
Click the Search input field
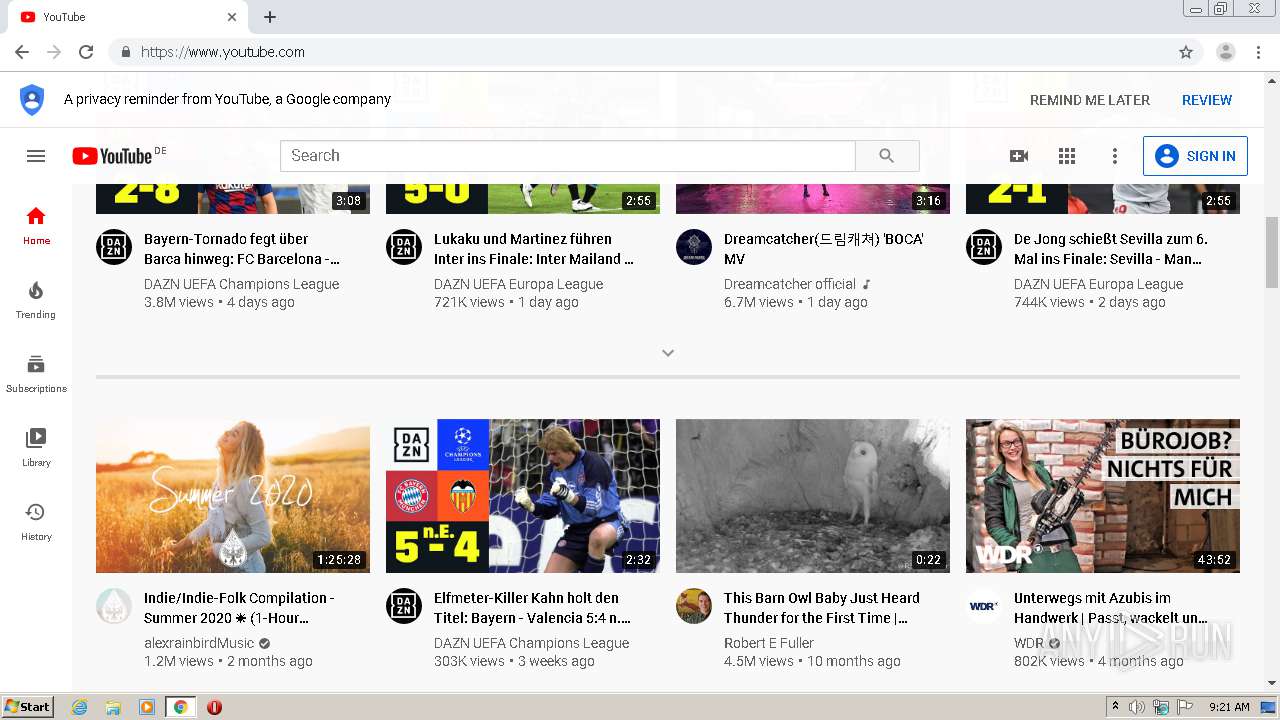pos(568,156)
